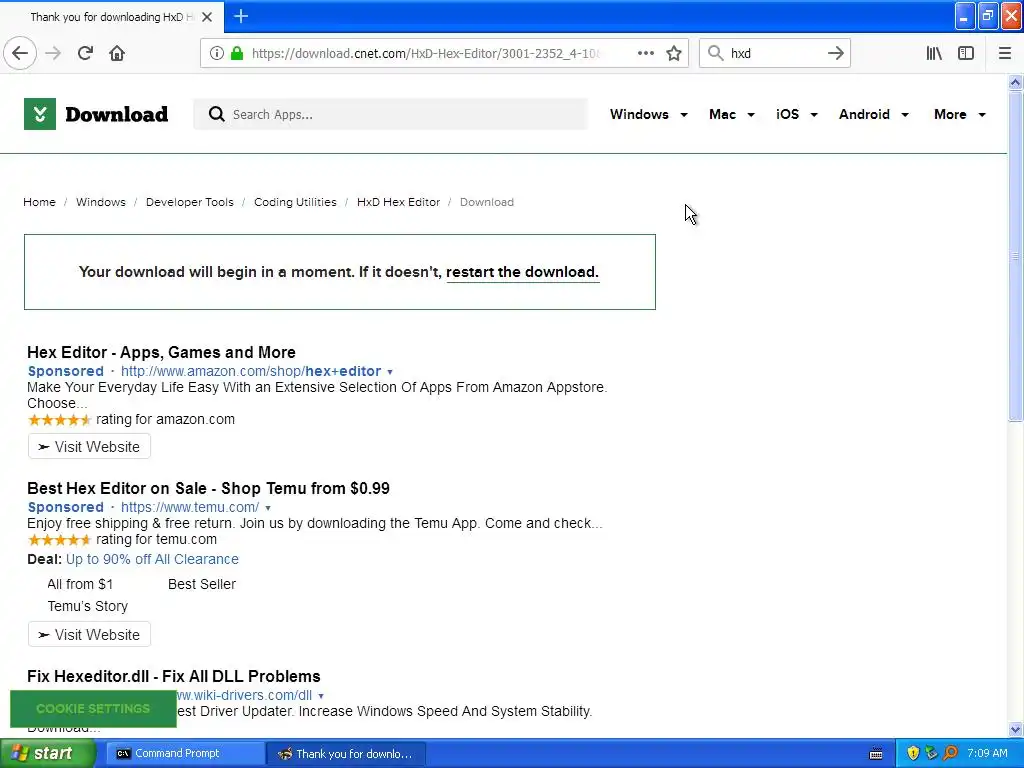Open the on-screen keyboard tray icon
Viewport: 1024px width, 768px height.
(876, 754)
